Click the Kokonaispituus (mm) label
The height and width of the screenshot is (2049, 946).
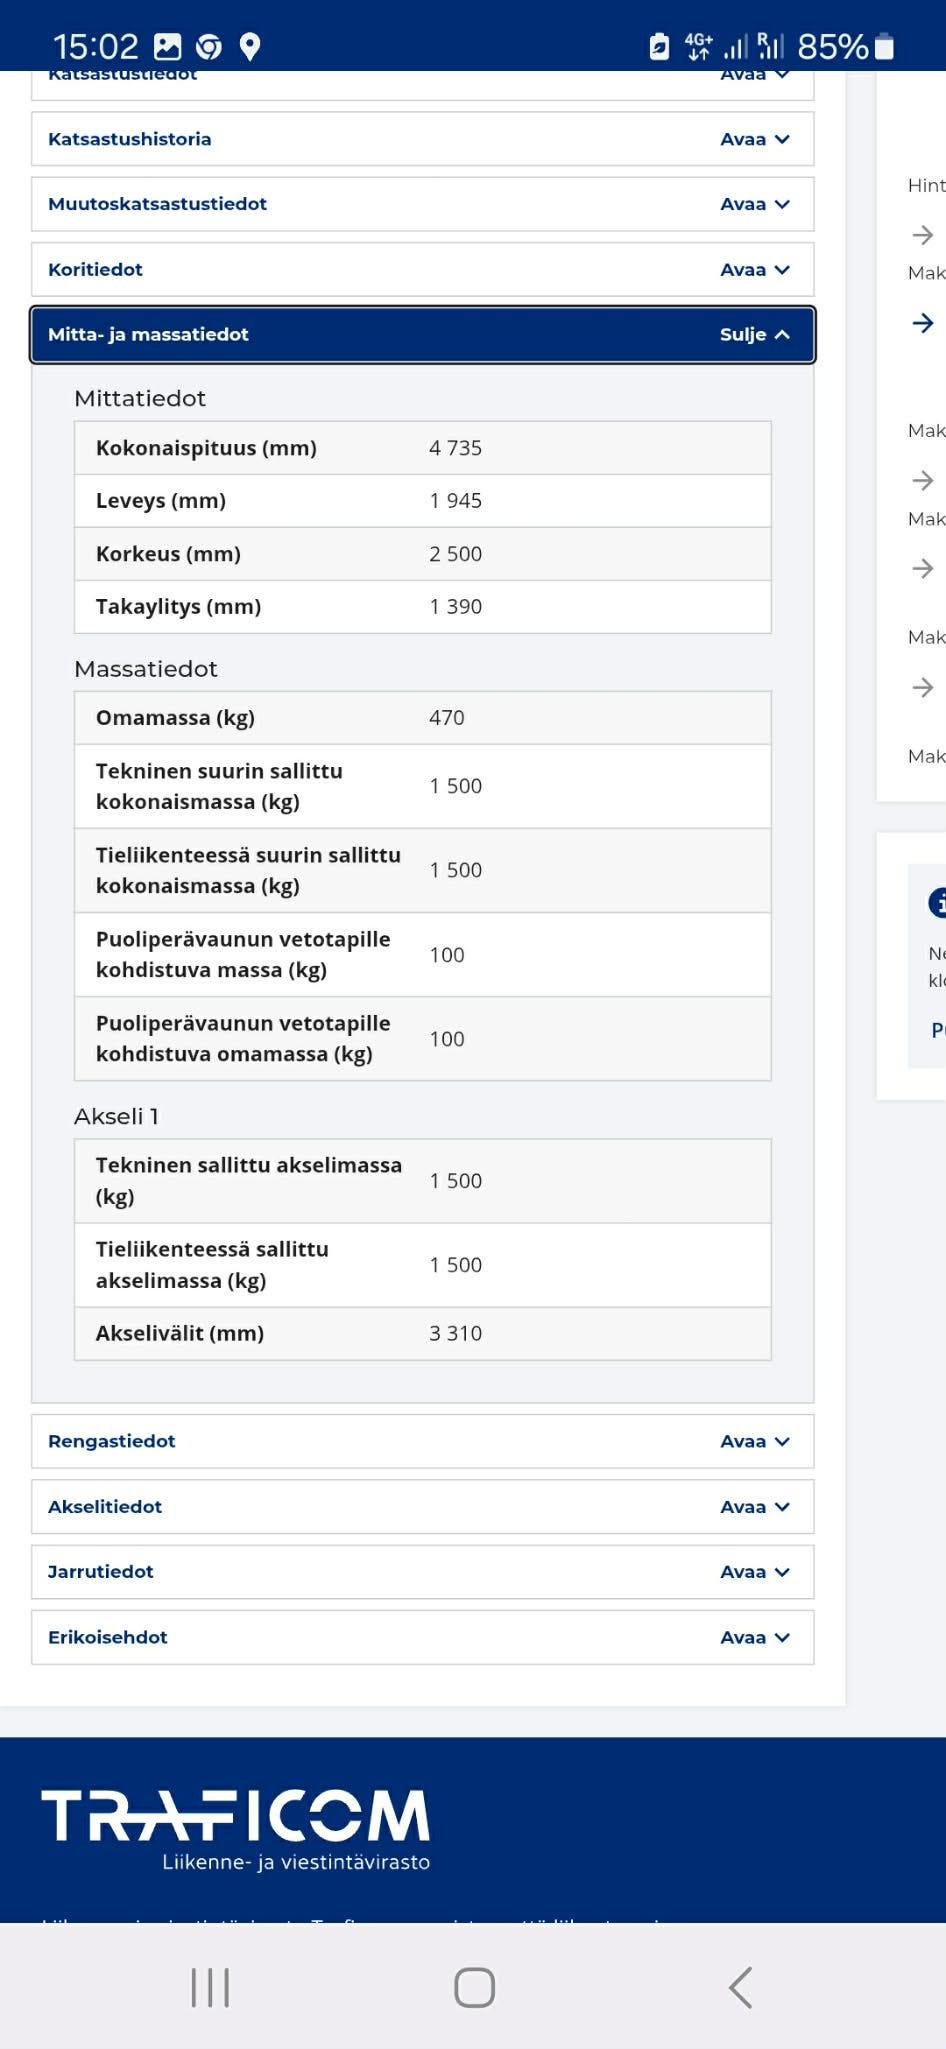coord(206,448)
